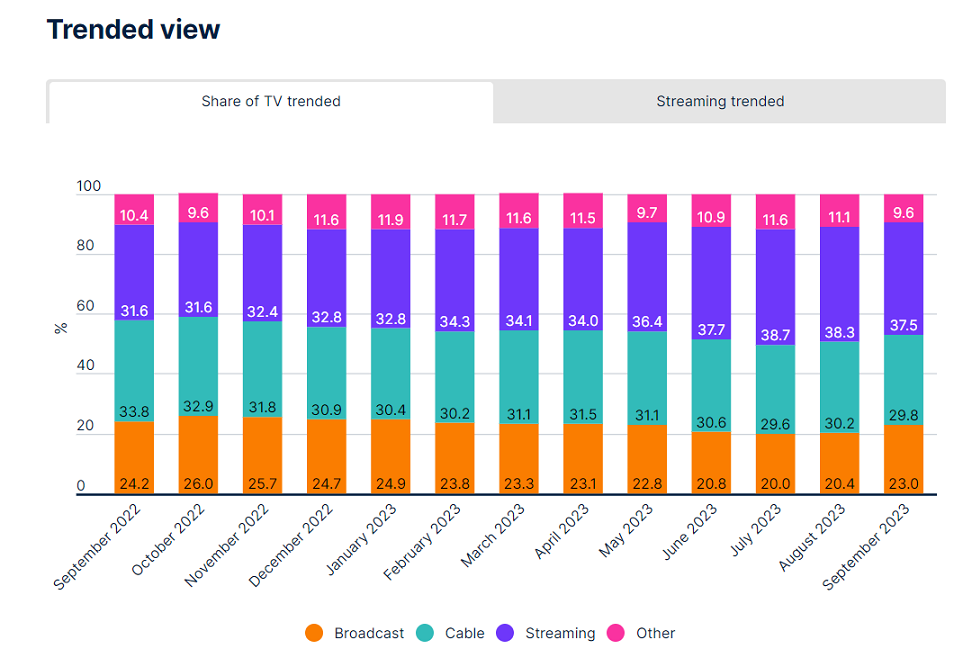The width and height of the screenshot is (972, 658).
Task: Toggle the Cable legend teal circle
Action: [x=425, y=633]
